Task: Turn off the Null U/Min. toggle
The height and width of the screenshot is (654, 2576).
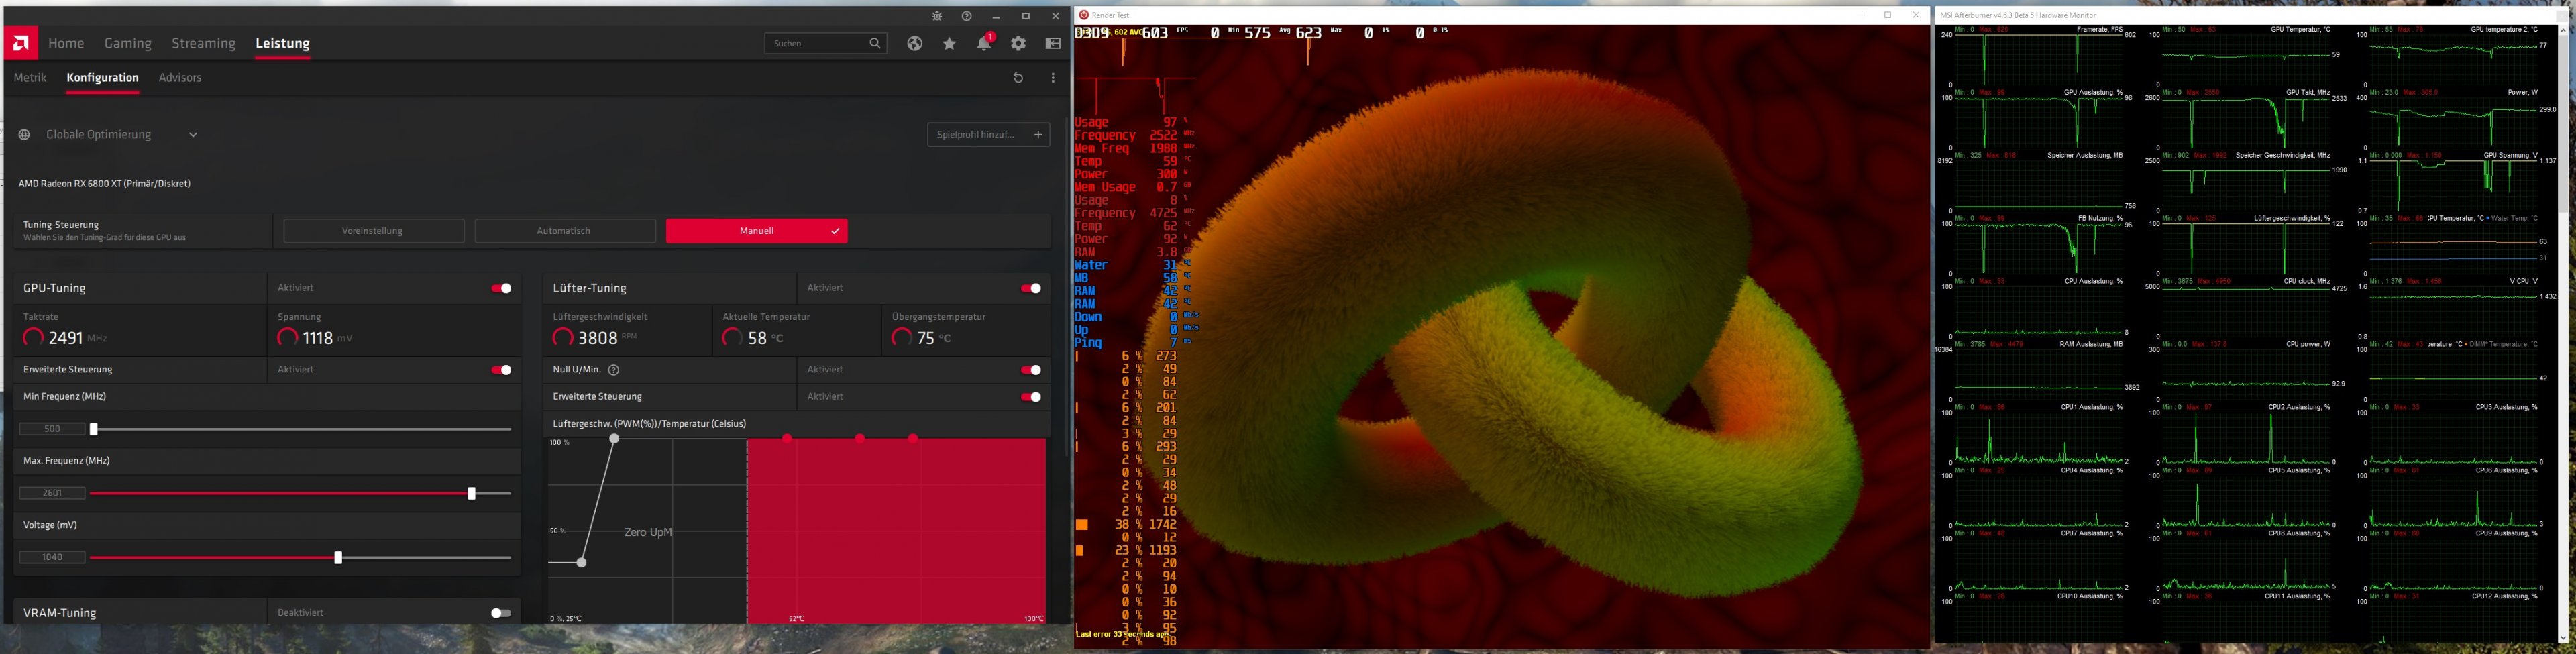Action: (1031, 370)
